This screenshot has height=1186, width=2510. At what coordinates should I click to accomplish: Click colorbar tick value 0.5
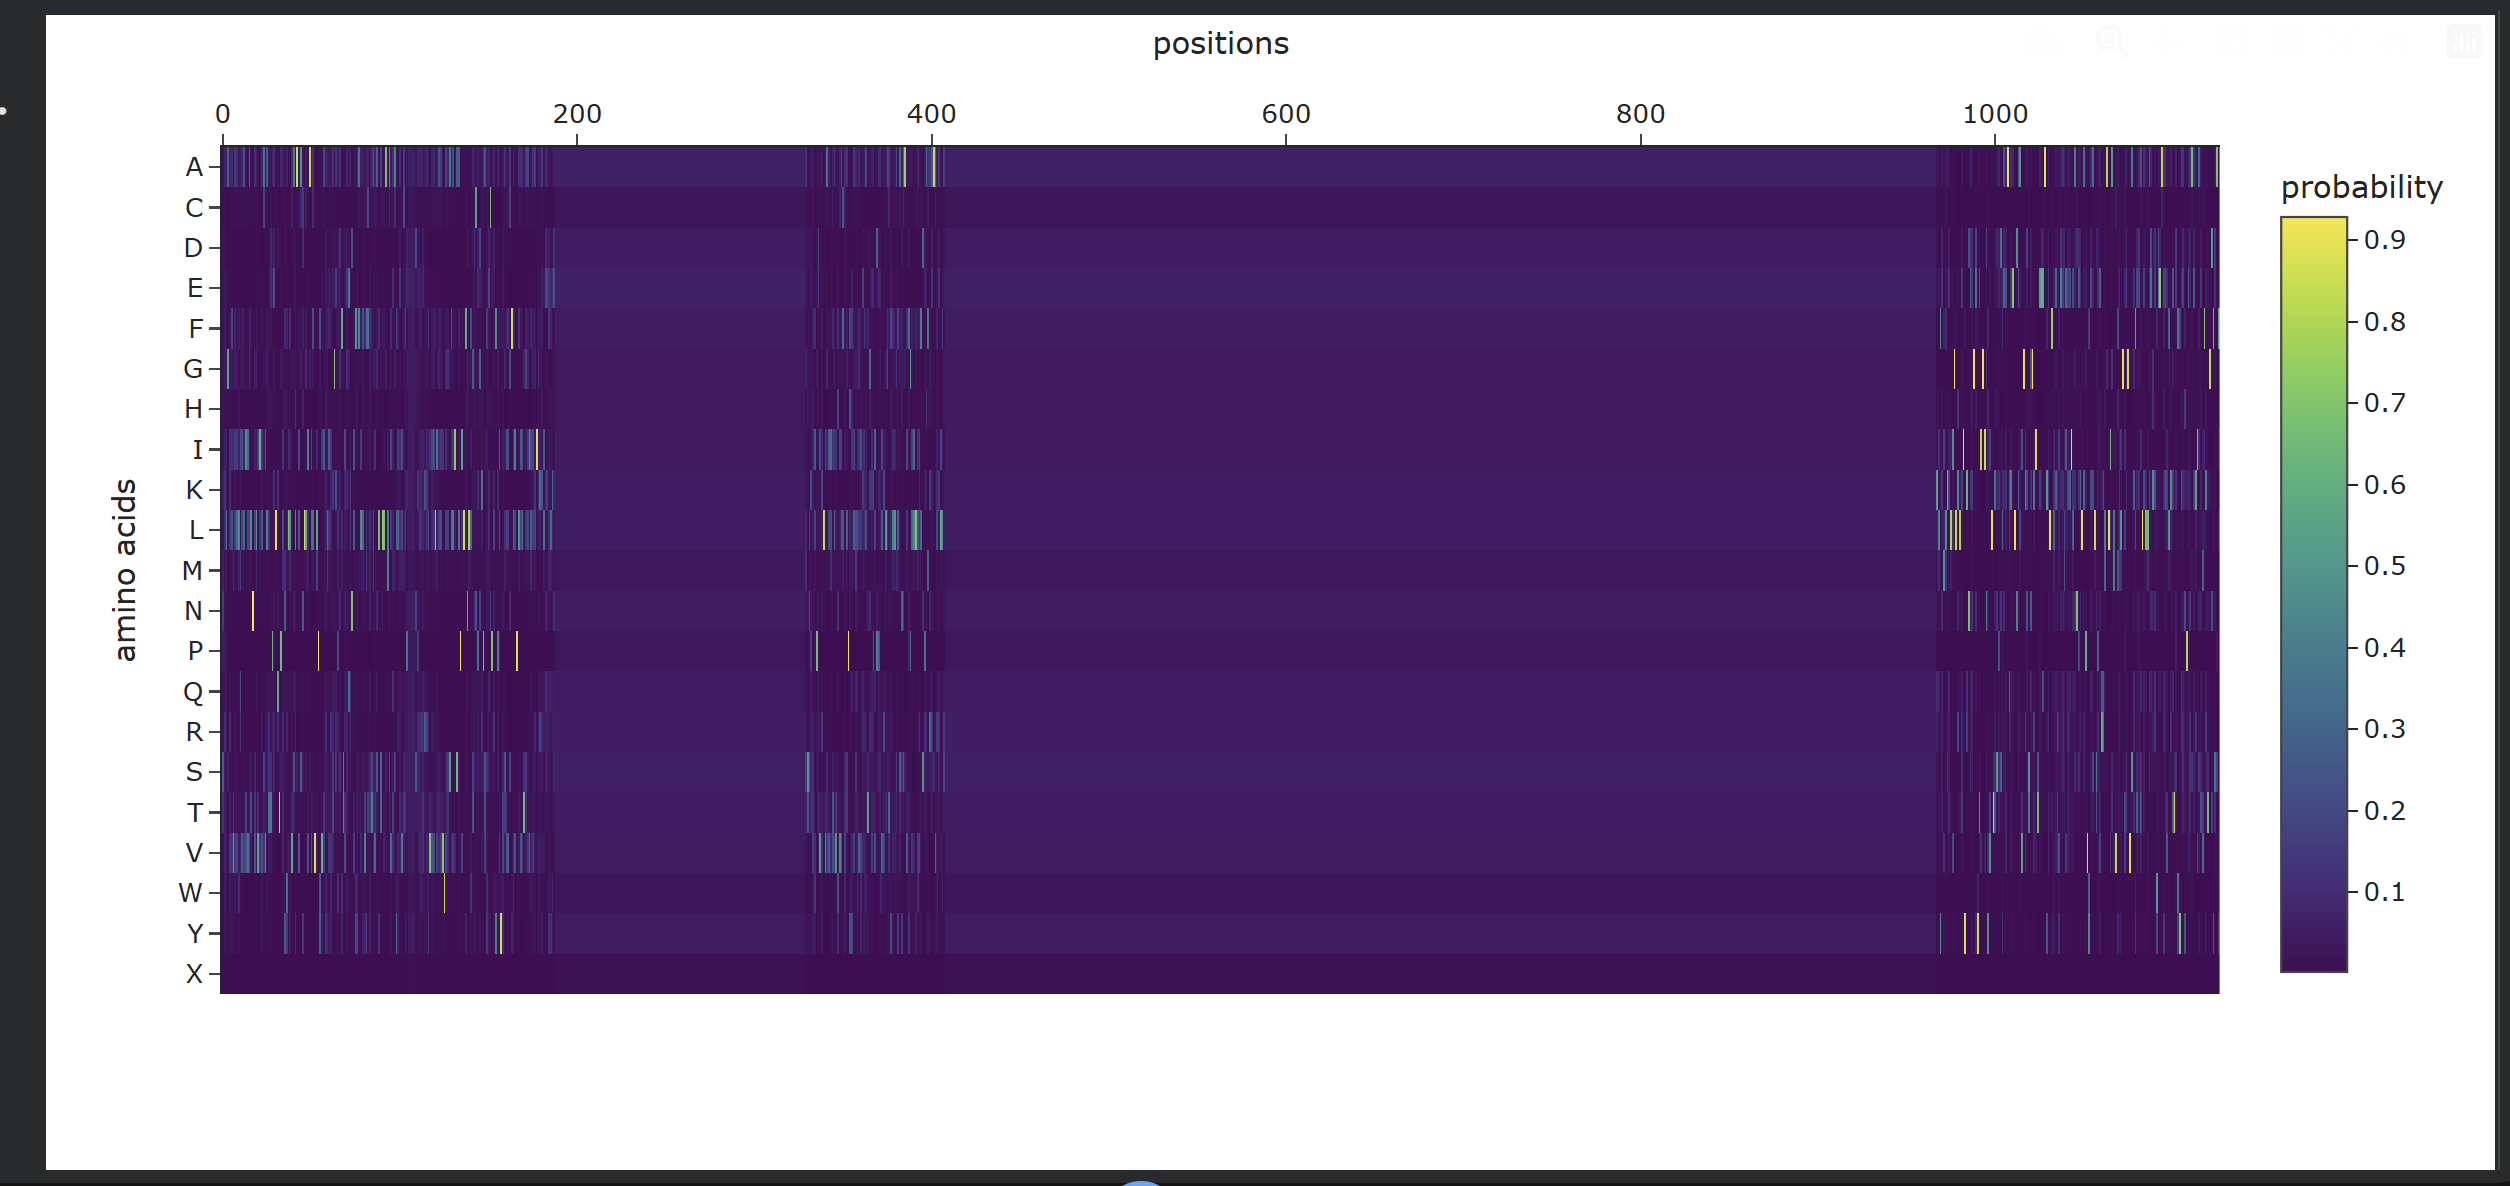tap(2384, 566)
